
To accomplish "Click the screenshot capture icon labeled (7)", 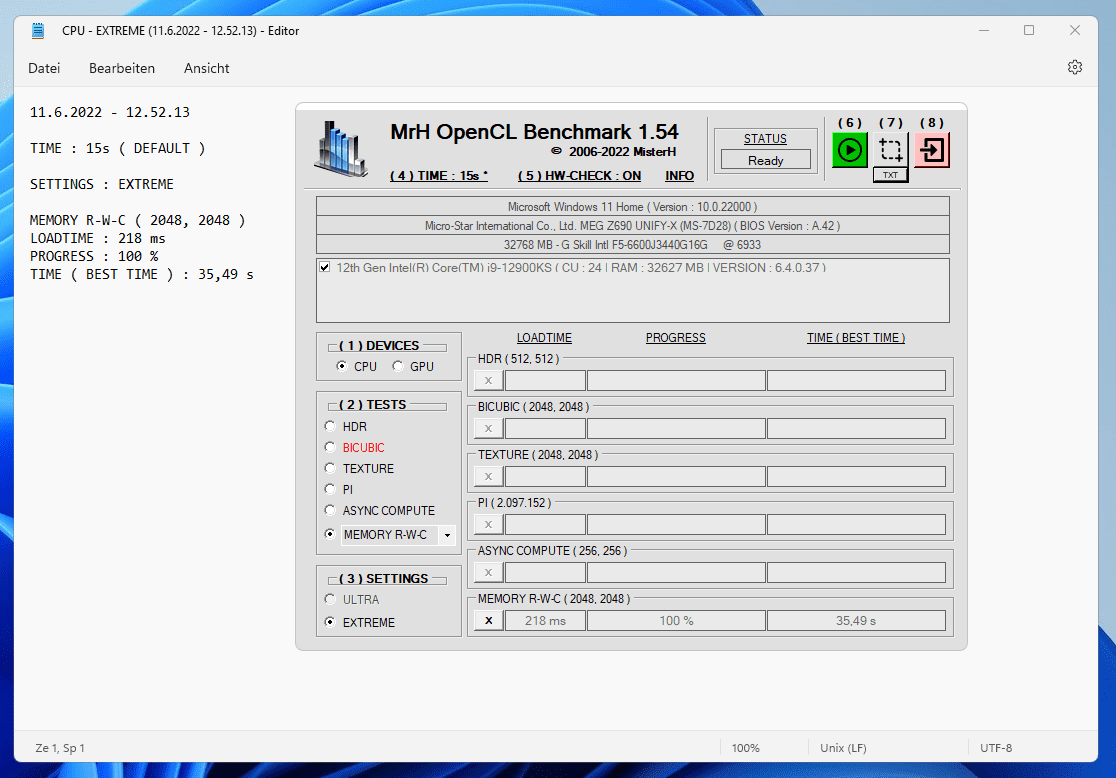I will [x=890, y=150].
